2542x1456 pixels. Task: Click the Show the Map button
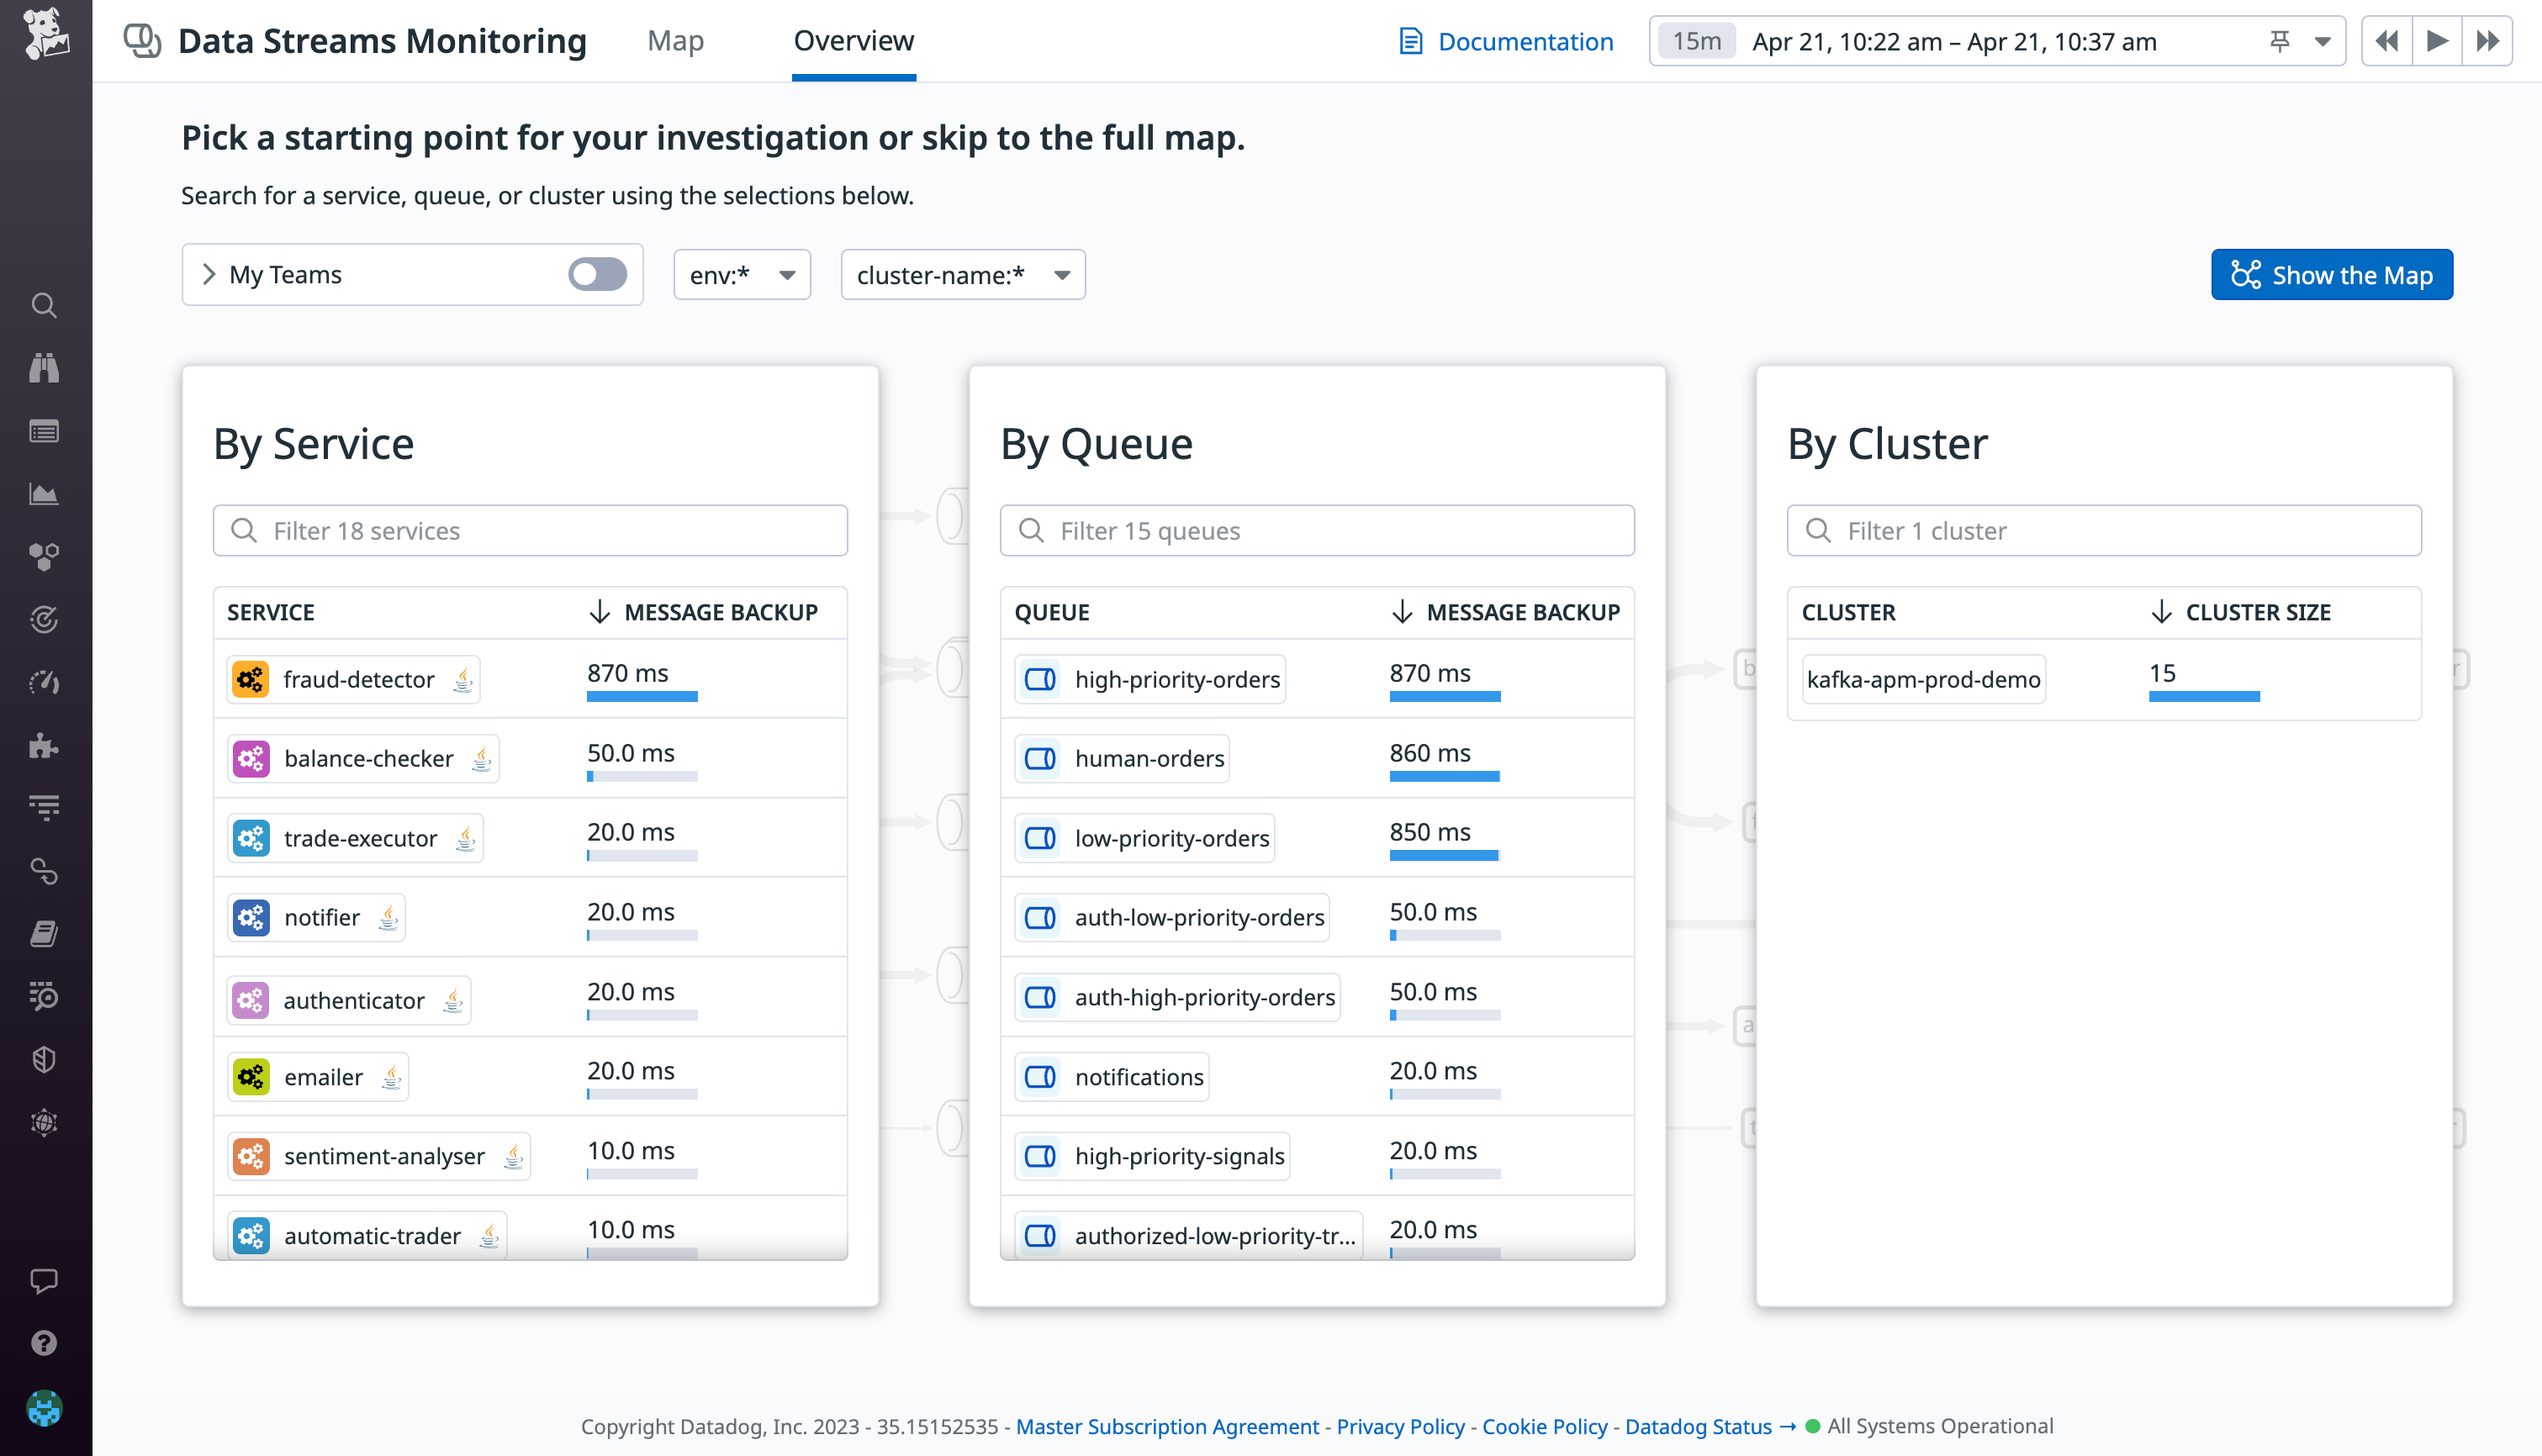(2331, 274)
